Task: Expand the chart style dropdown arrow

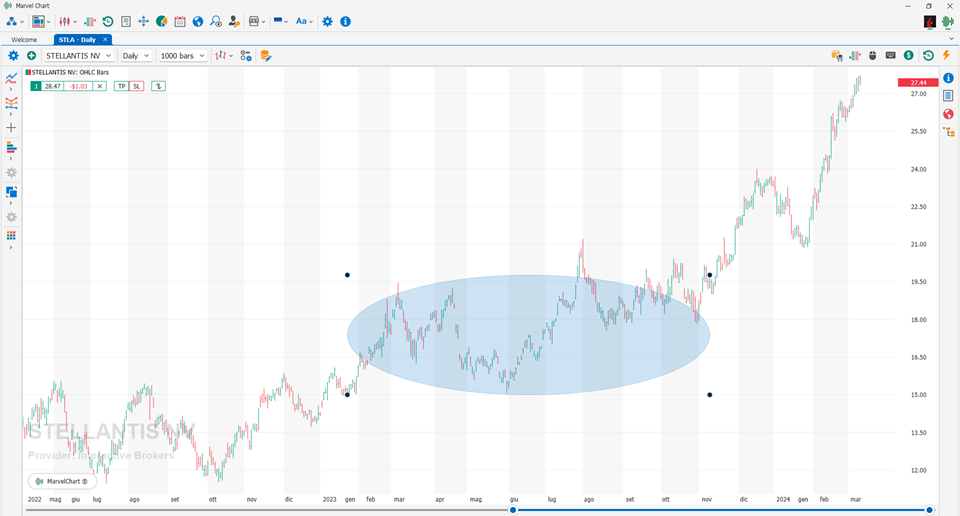Action: (231, 56)
